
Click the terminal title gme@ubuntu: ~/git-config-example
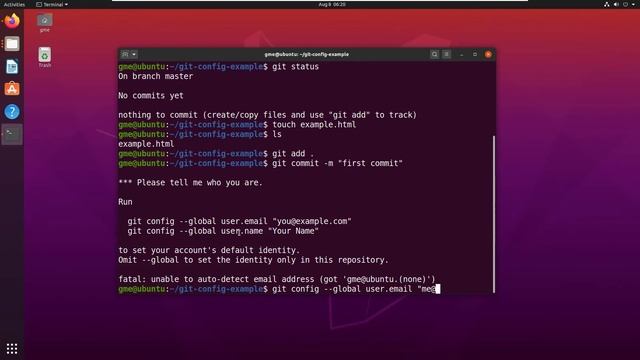point(307,54)
